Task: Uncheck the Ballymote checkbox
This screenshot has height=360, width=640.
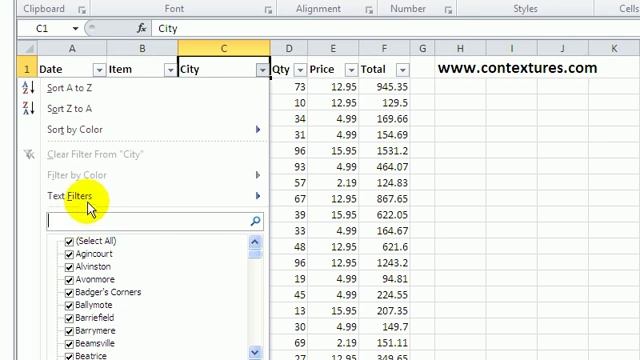Action: click(69, 305)
